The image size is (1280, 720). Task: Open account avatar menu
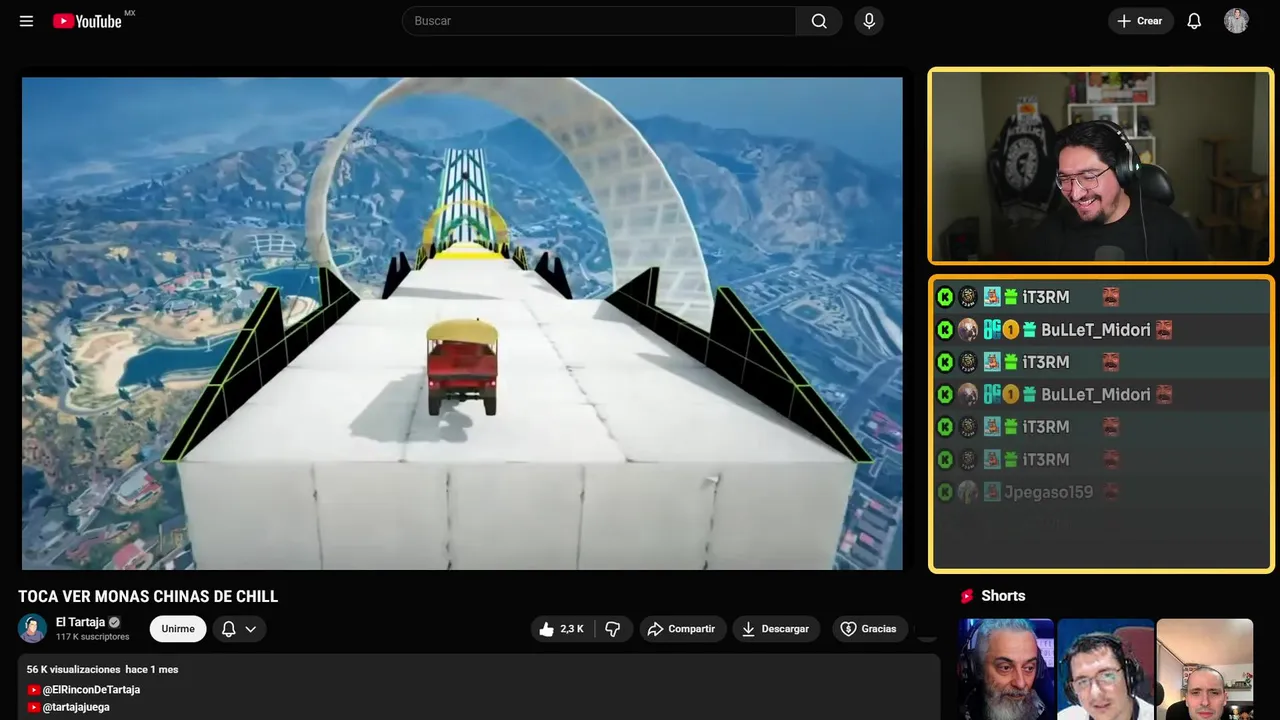(x=1236, y=21)
